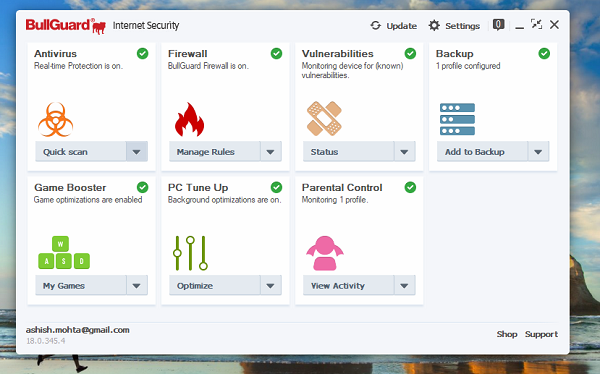Open the Shop link
The width and height of the screenshot is (600, 374).
click(x=507, y=334)
